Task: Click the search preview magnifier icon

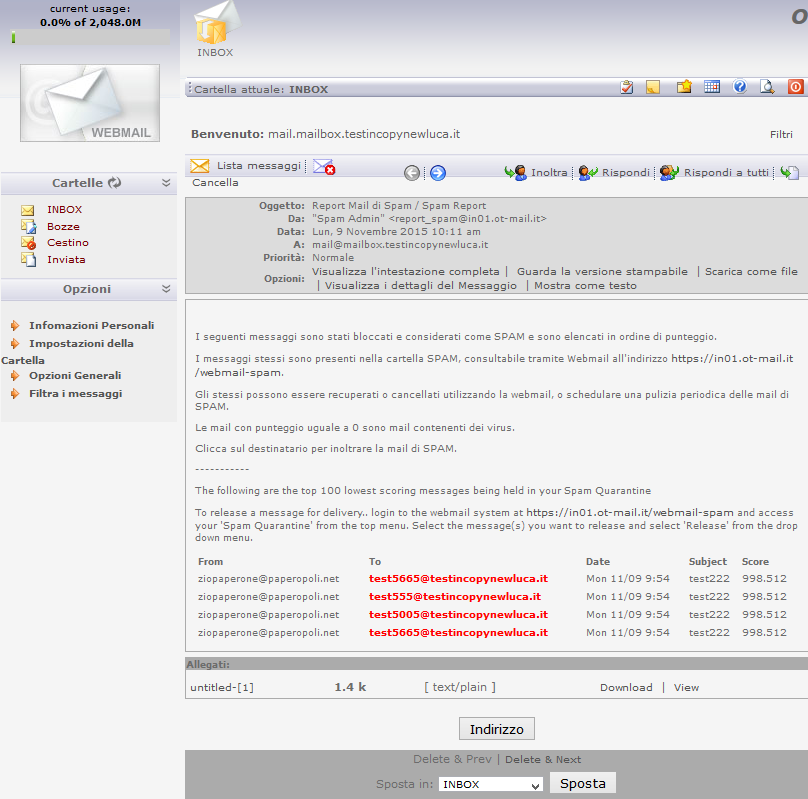Action: pyautogui.click(x=767, y=87)
